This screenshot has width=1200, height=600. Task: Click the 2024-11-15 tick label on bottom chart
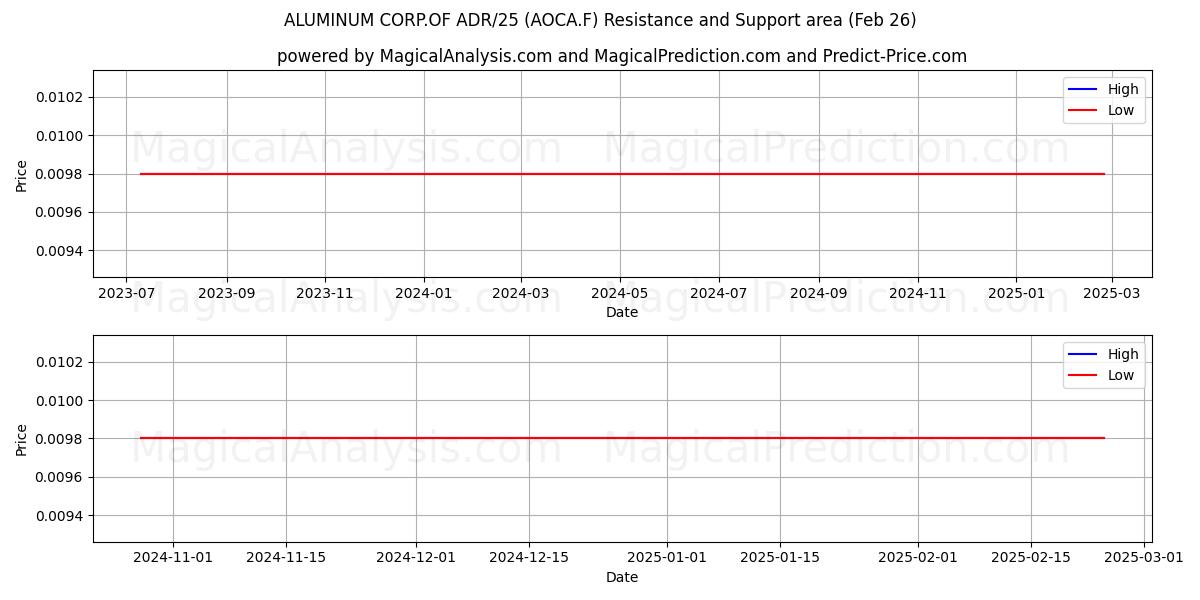(286, 558)
